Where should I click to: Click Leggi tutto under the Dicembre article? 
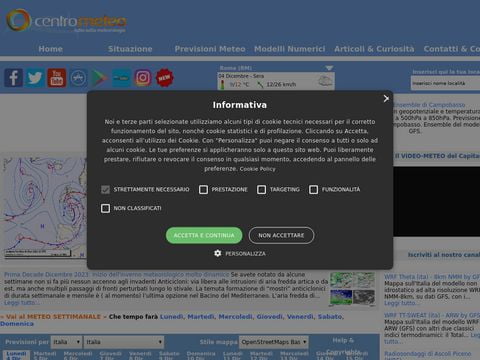coord(22,303)
